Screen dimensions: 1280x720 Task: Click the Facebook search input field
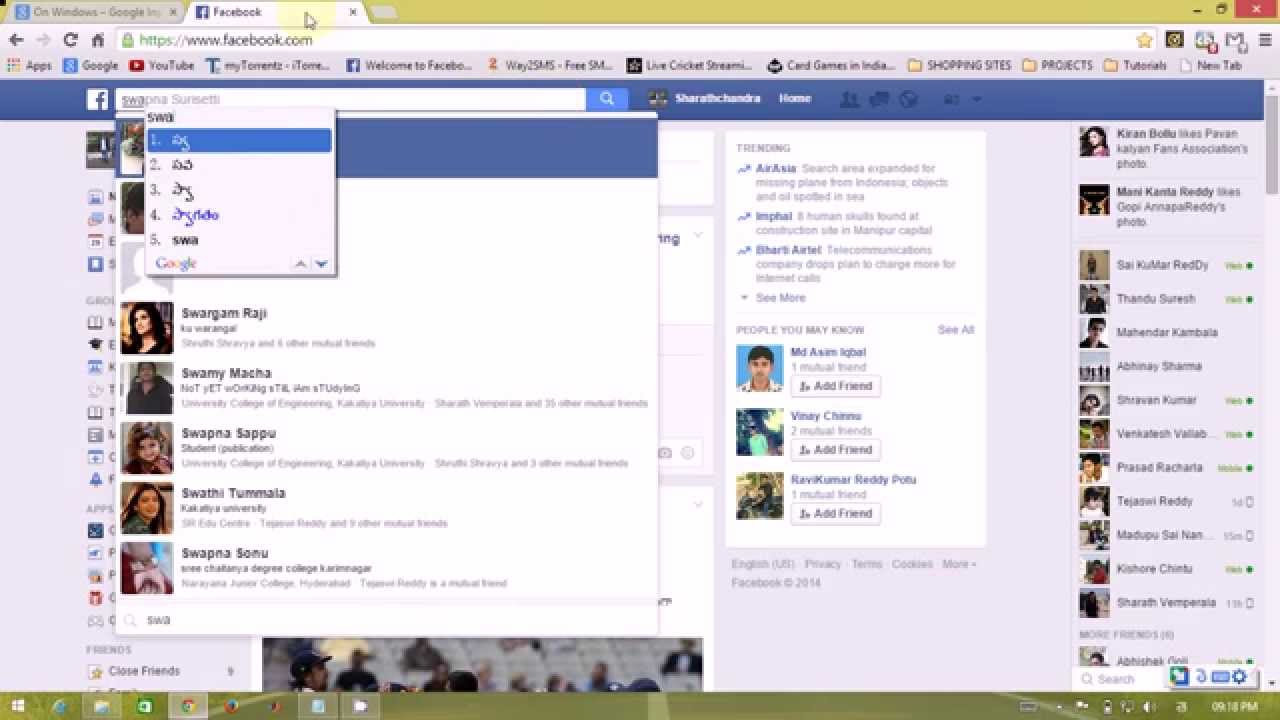[x=351, y=99]
